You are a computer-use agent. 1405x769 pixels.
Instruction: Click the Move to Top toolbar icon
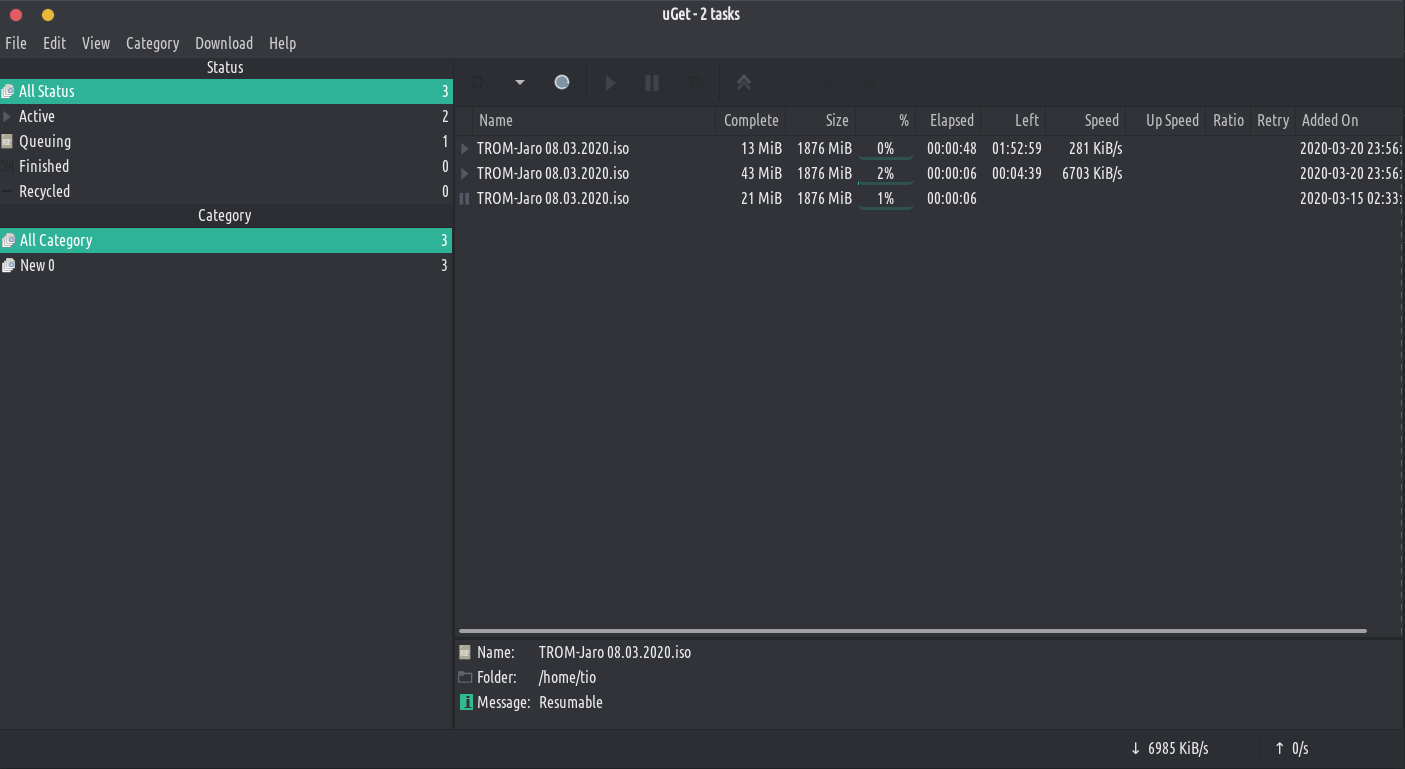(827, 83)
